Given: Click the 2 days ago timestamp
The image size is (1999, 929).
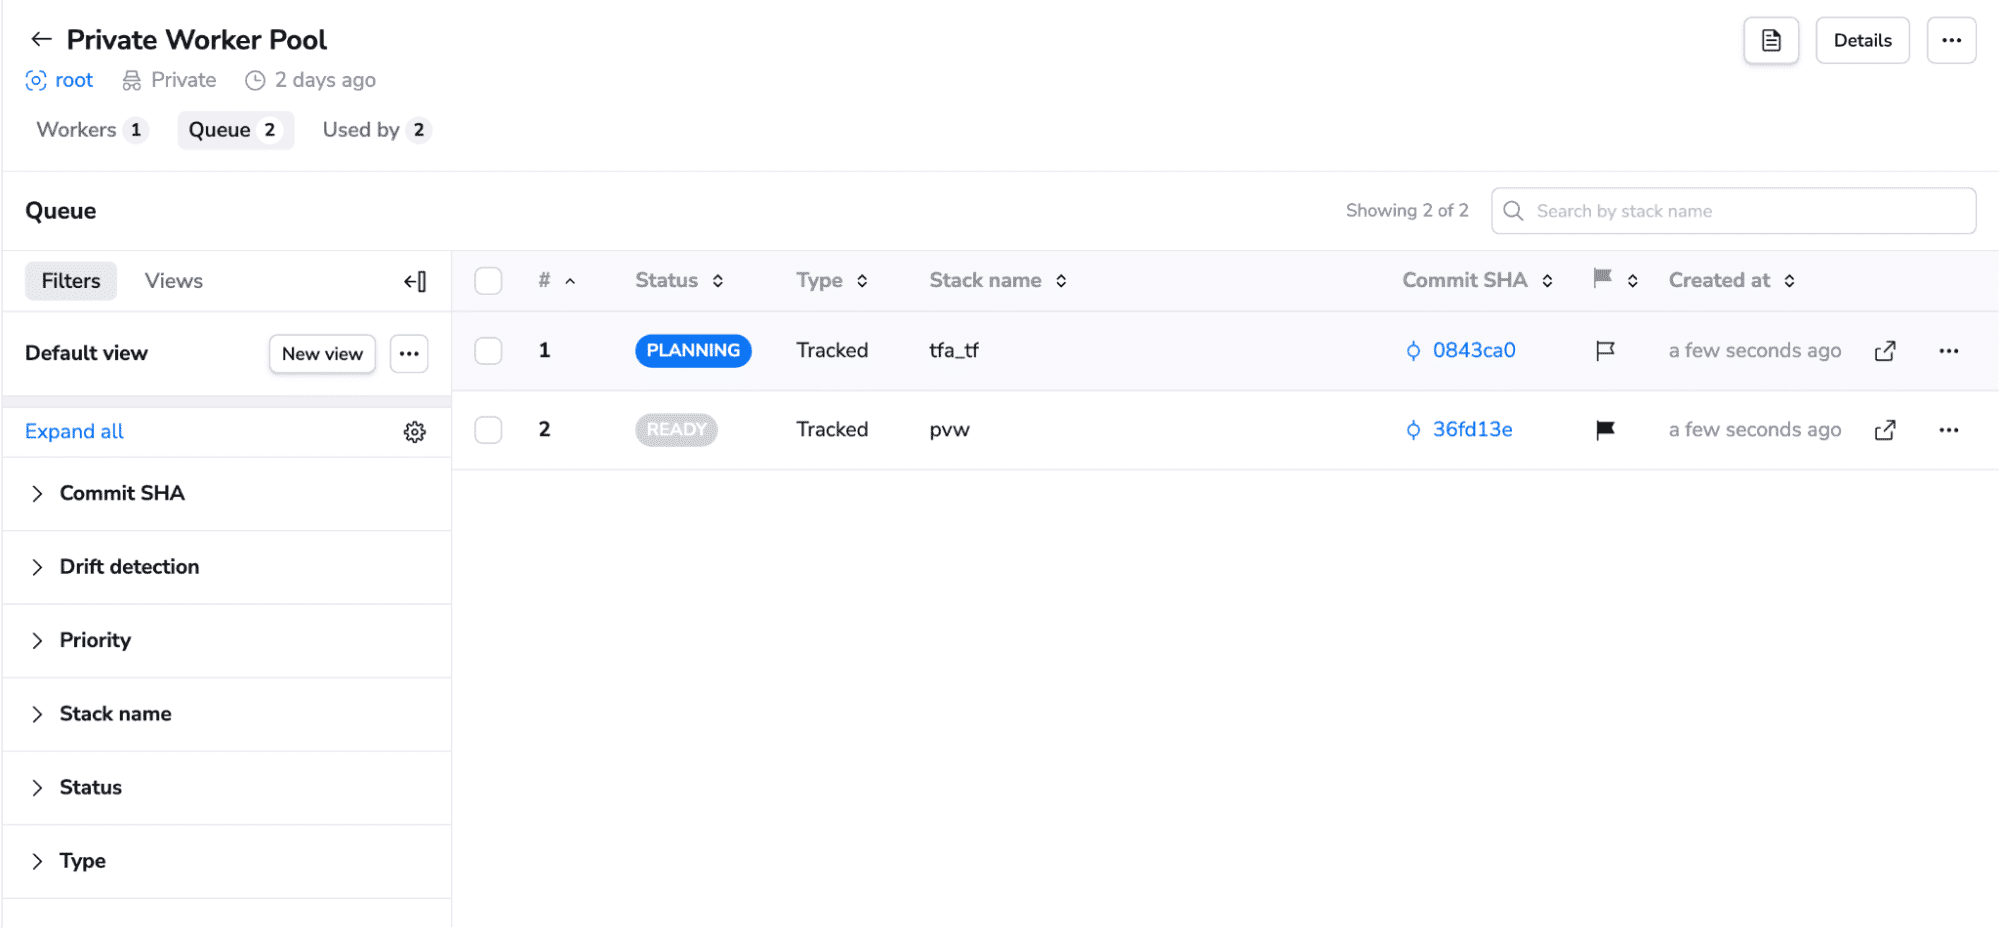Looking at the screenshot, I should pos(325,80).
